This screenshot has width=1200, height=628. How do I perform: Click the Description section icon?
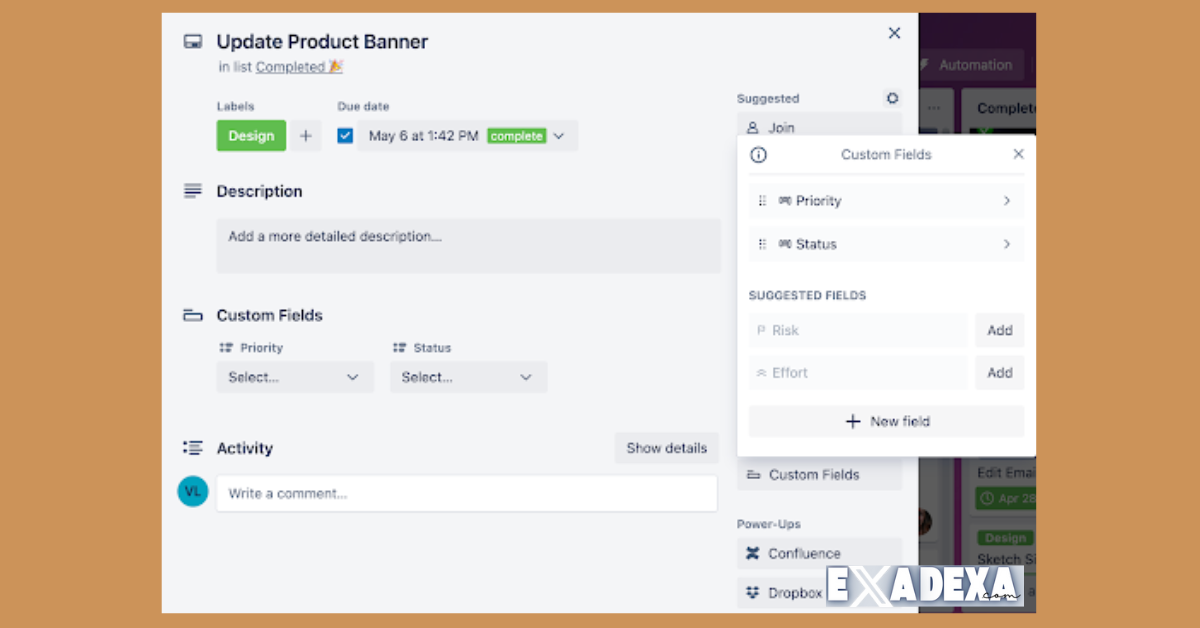click(x=192, y=190)
